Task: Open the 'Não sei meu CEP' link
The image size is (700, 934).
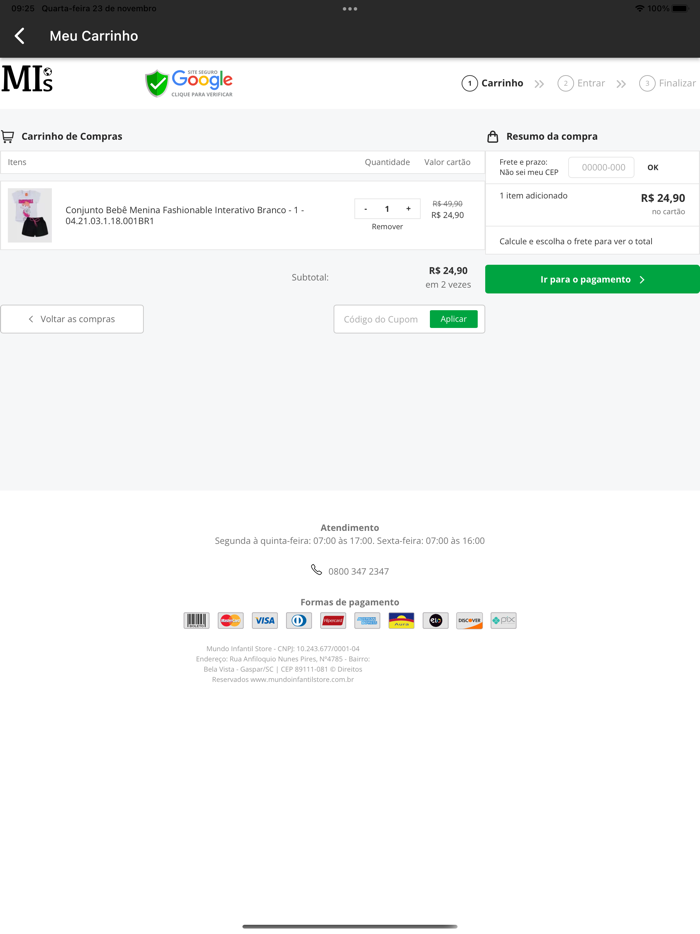Action: pos(529,173)
